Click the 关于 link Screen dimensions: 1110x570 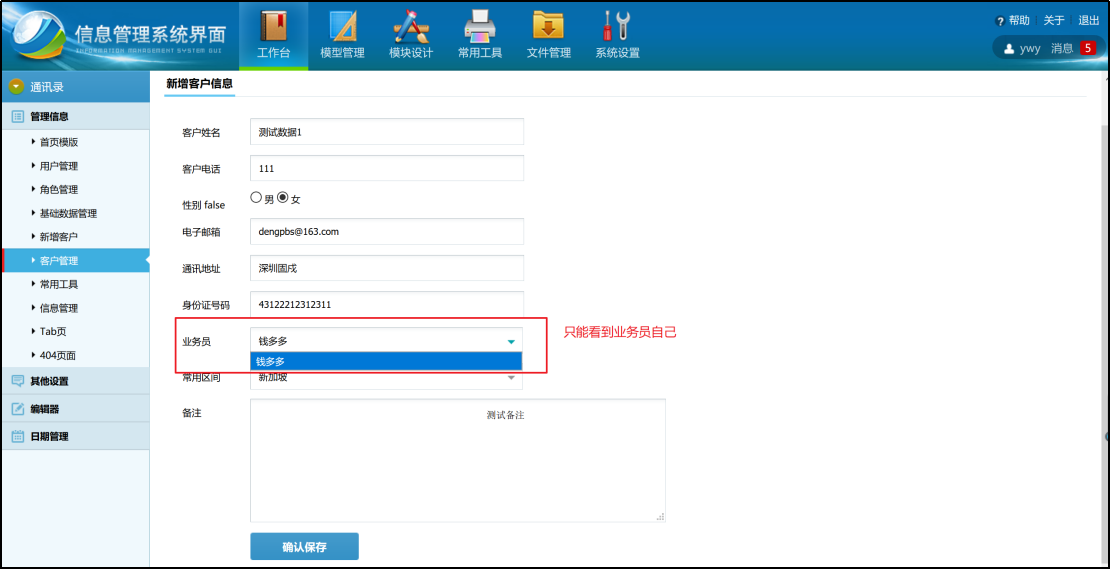[x=1054, y=21]
